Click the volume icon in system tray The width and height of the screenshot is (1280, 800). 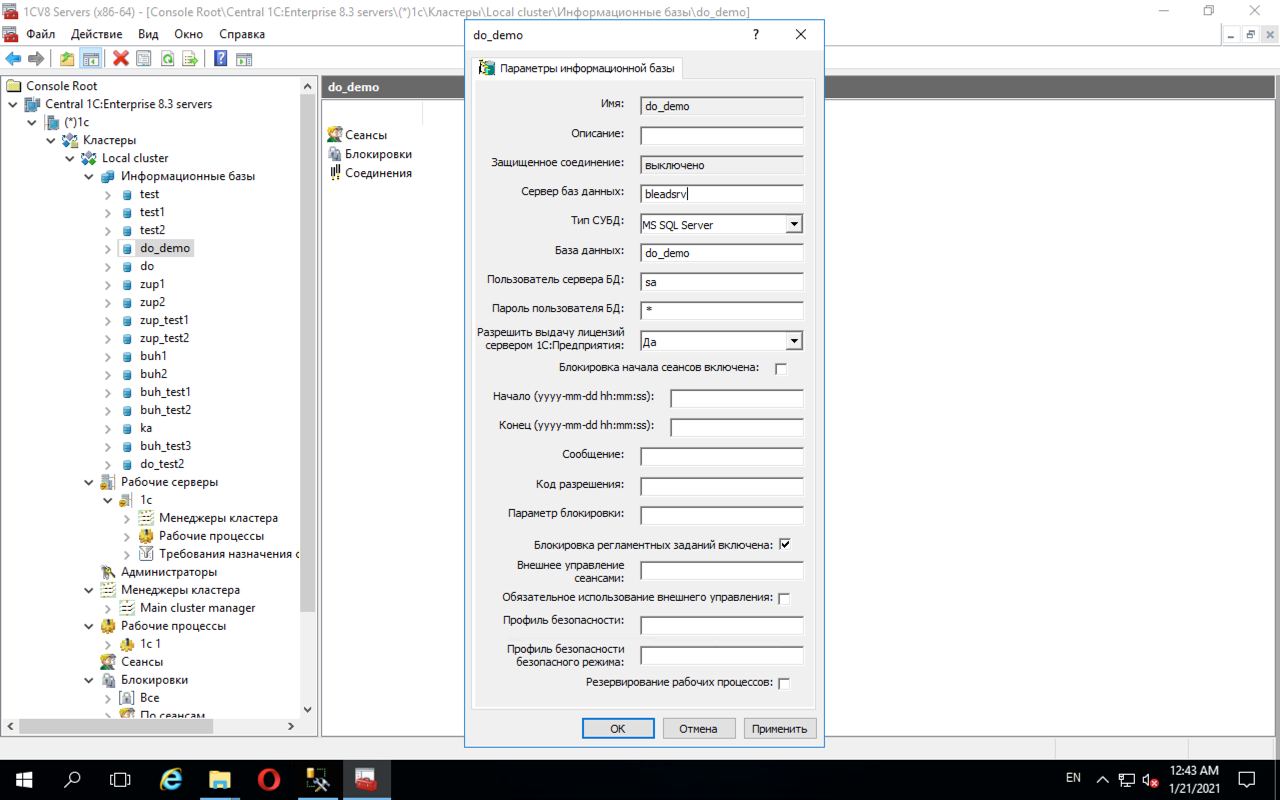1150,779
